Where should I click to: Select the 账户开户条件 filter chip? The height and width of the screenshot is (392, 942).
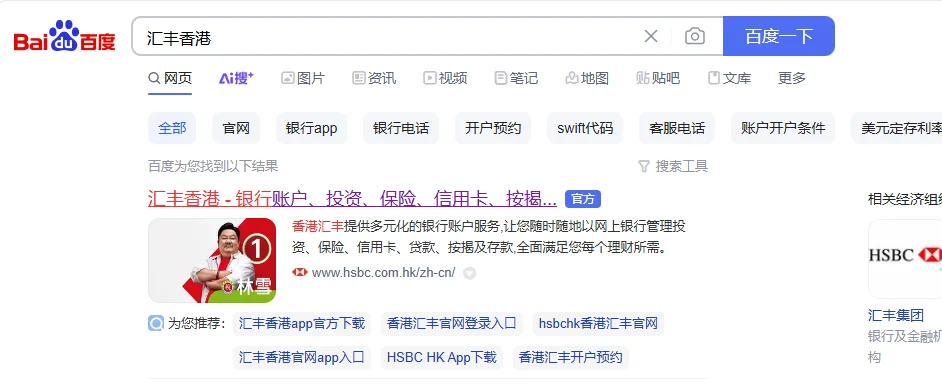click(x=783, y=128)
